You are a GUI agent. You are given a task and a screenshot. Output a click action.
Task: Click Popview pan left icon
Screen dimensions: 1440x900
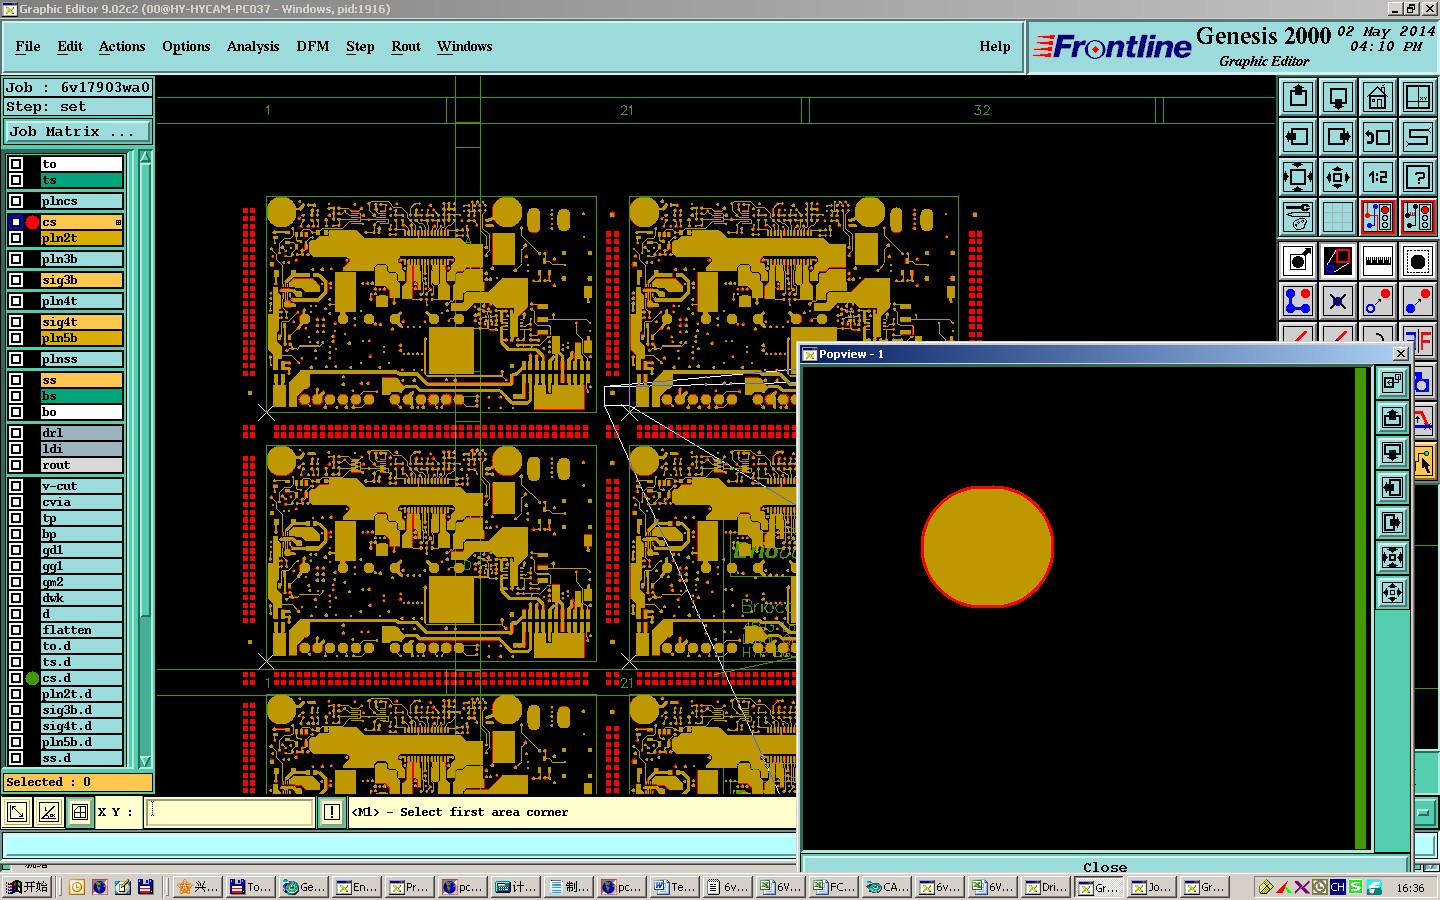tap(1392, 488)
